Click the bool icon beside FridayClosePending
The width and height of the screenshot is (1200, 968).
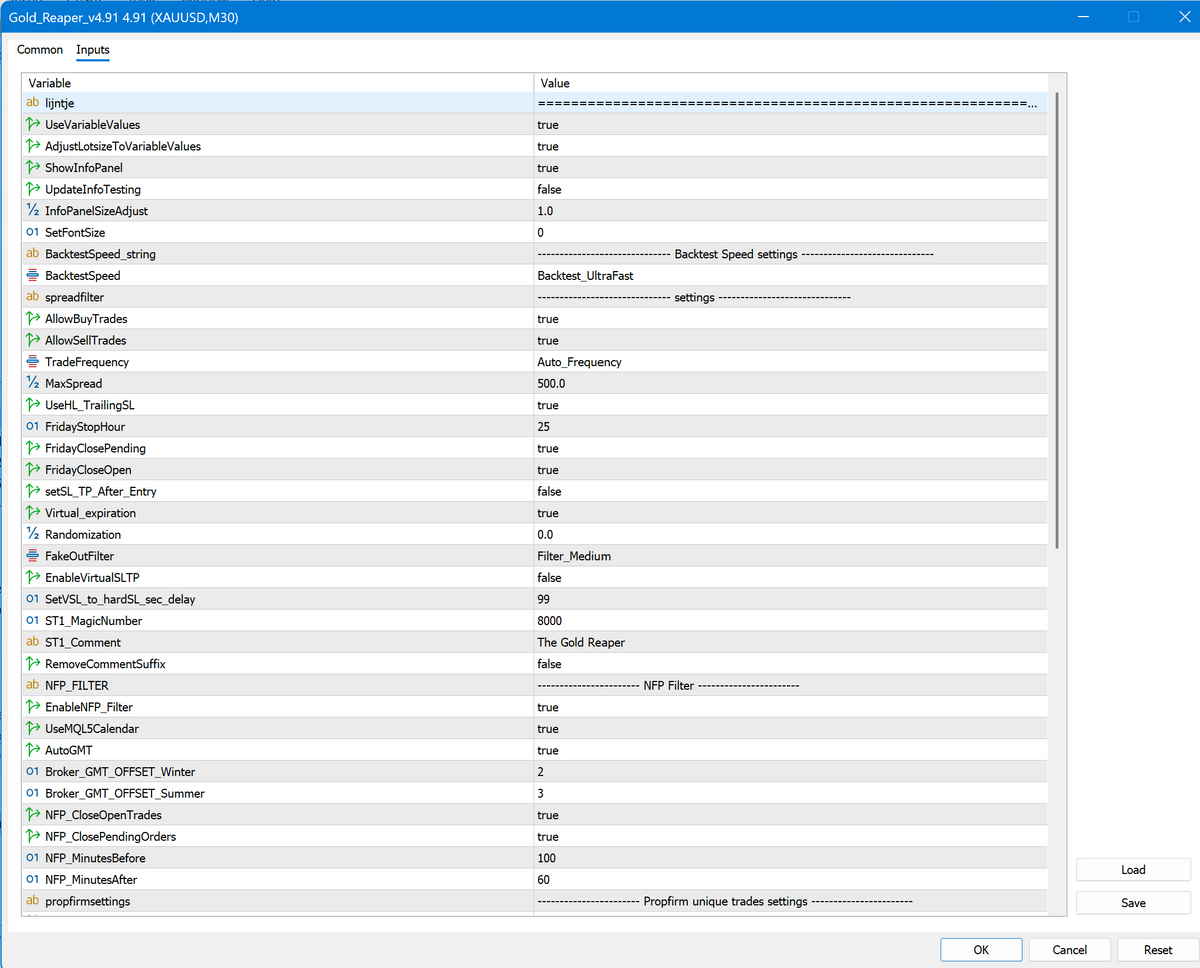[33, 448]
